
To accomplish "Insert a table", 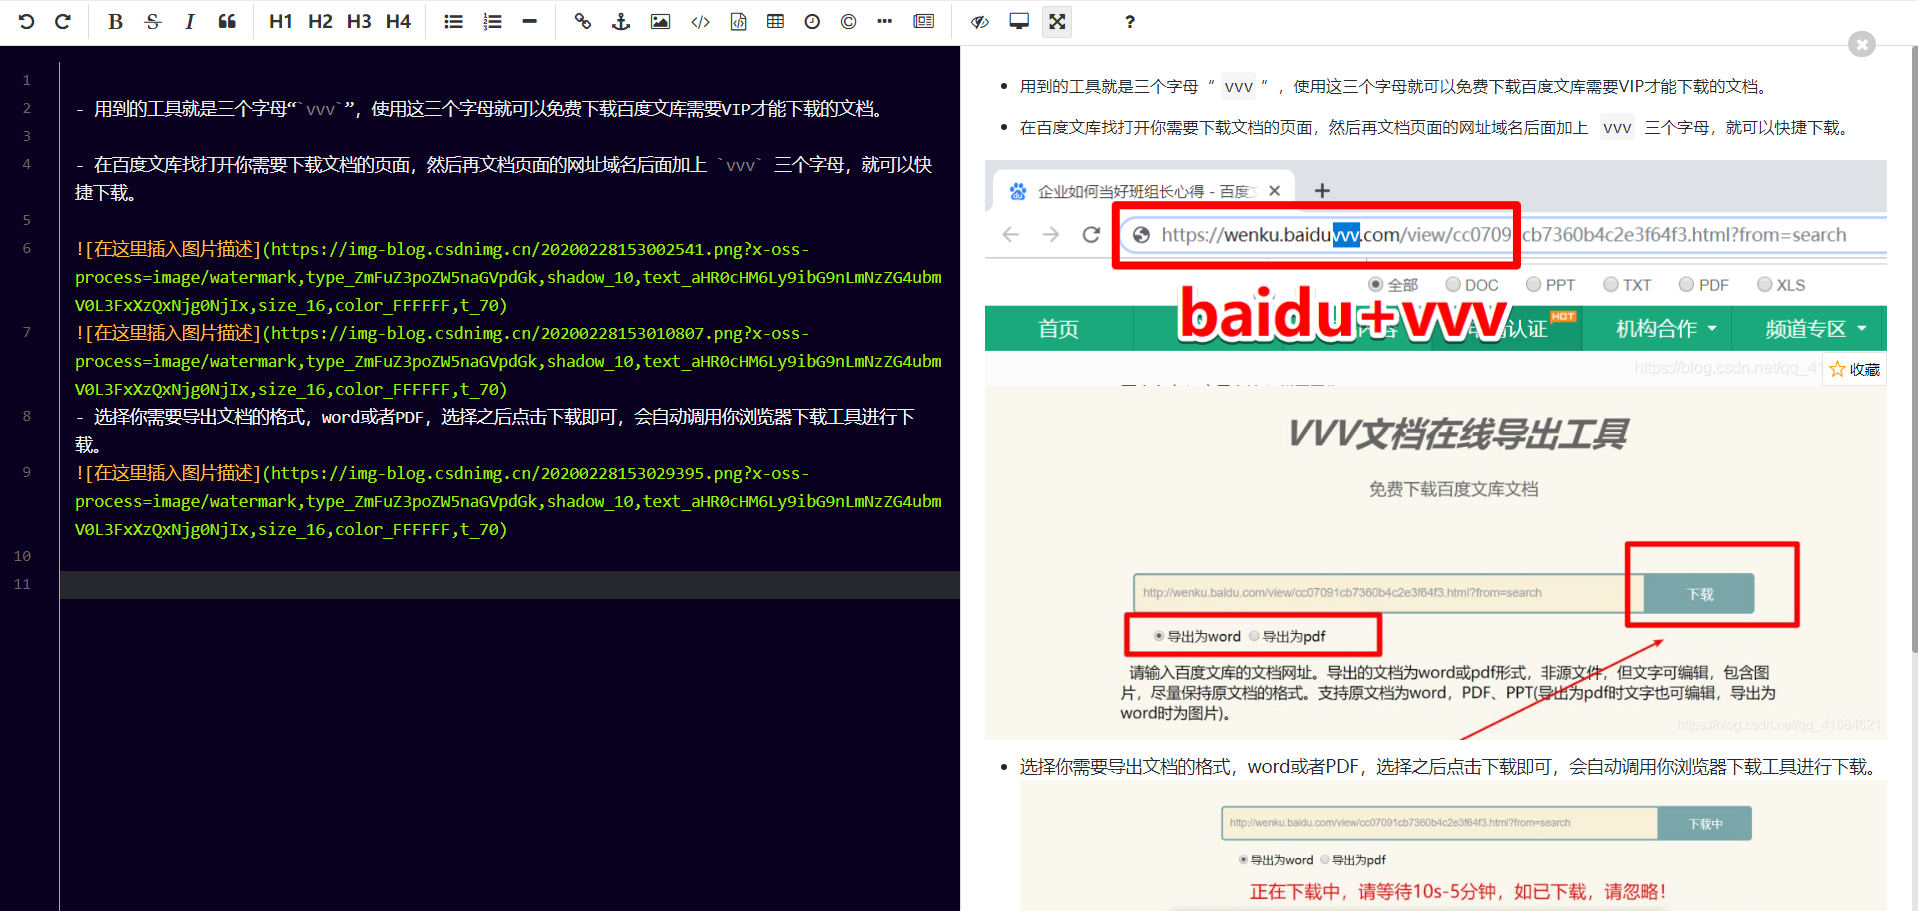I will pyautogui.click(x=775, y=21).
